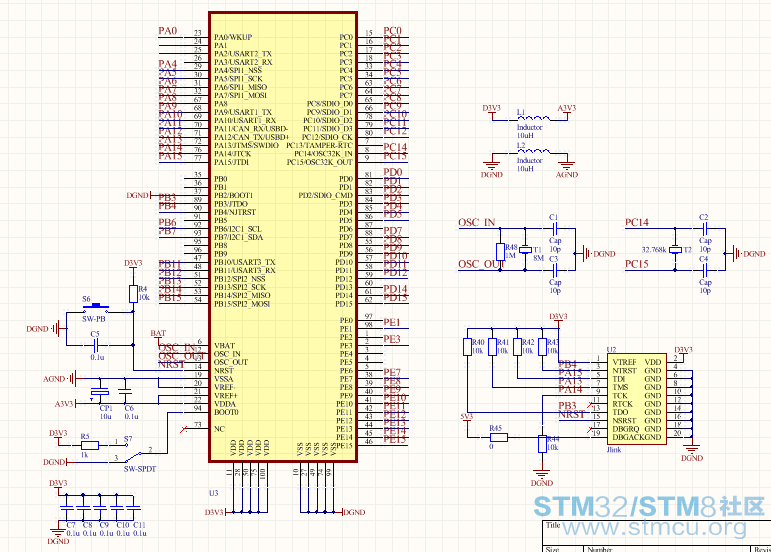The height and width of the screenshot is (552, 771).
Task: Click the VBAT pin label
Action: (225, 346)
